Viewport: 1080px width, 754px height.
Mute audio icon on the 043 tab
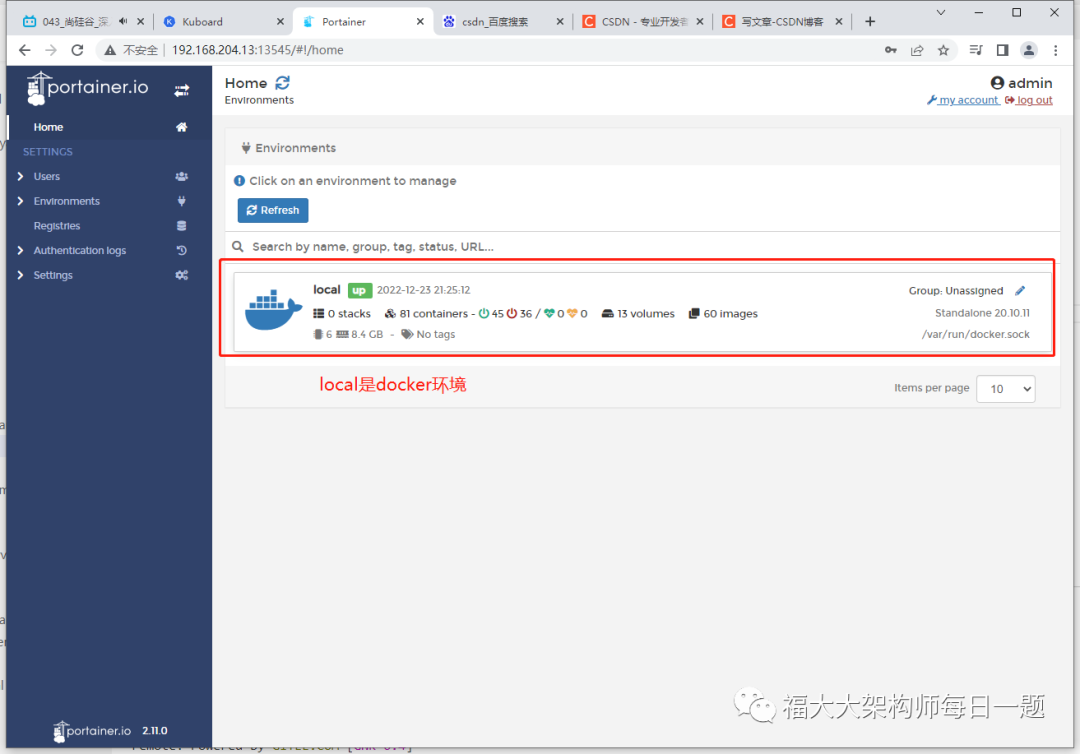coord(123,21)
